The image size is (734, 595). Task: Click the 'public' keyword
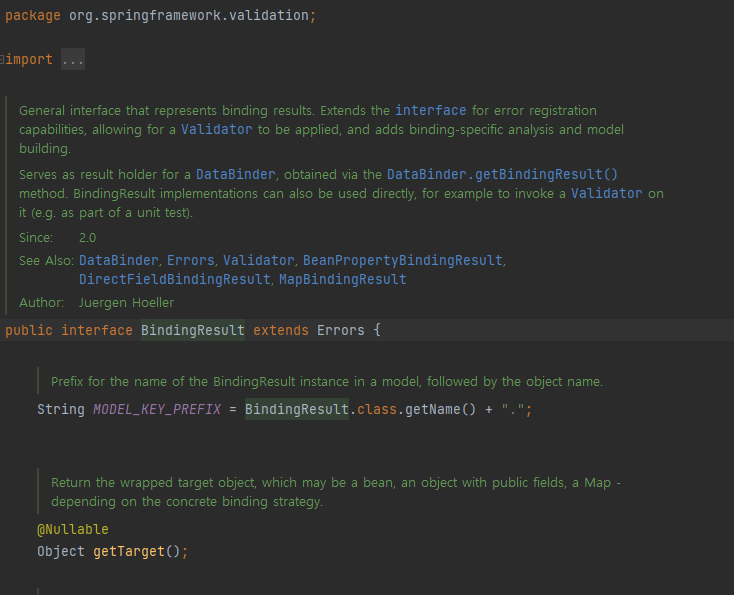point(29,331)
